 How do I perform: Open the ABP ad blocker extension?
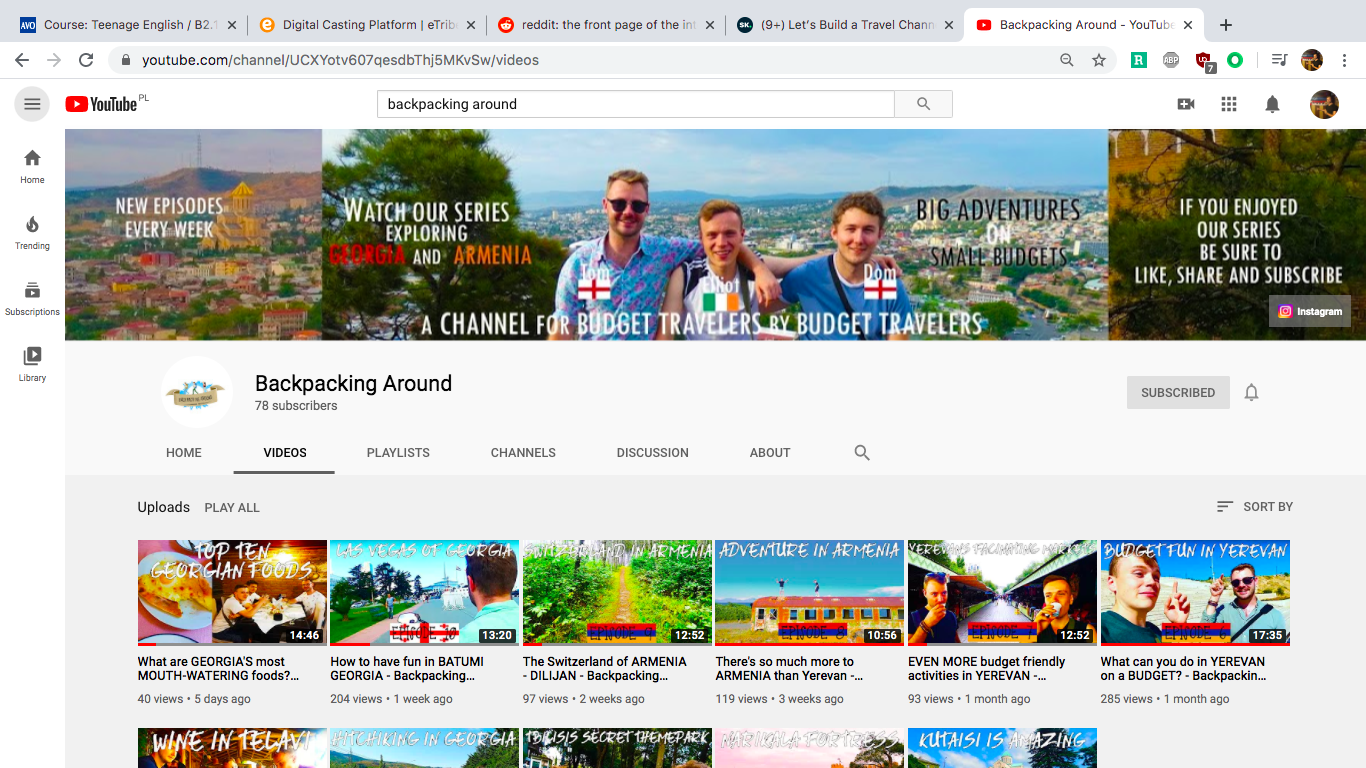pos(1171,60)
